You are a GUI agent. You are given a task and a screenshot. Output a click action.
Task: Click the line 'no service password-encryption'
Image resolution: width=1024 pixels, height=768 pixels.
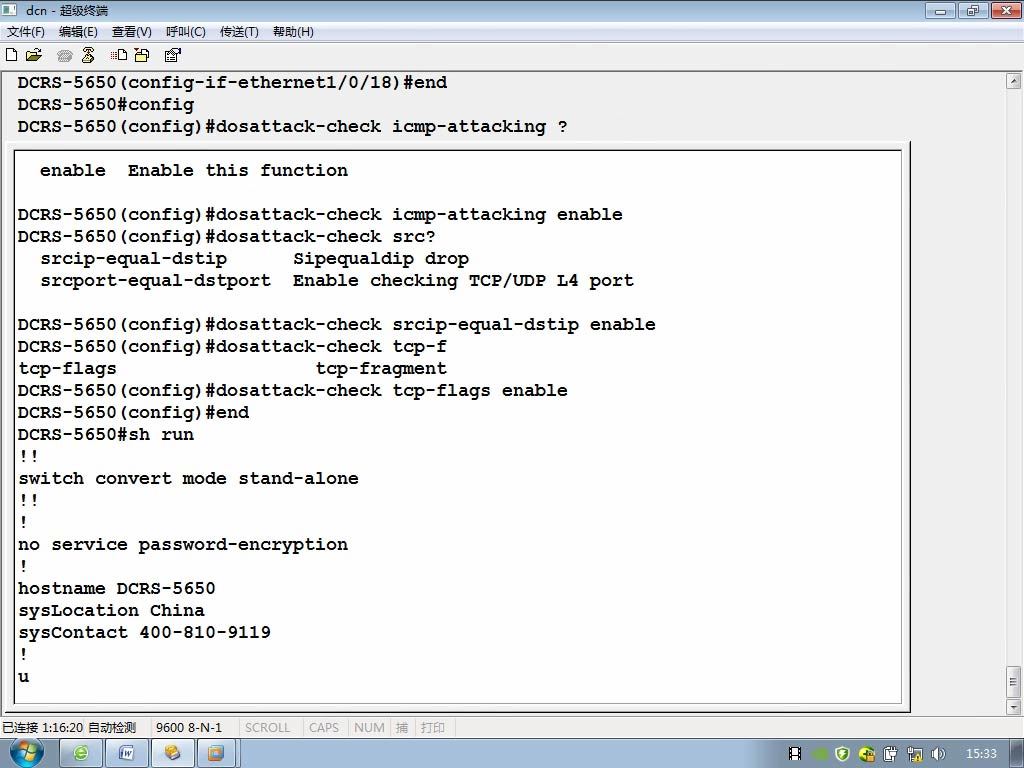[183, 545]
